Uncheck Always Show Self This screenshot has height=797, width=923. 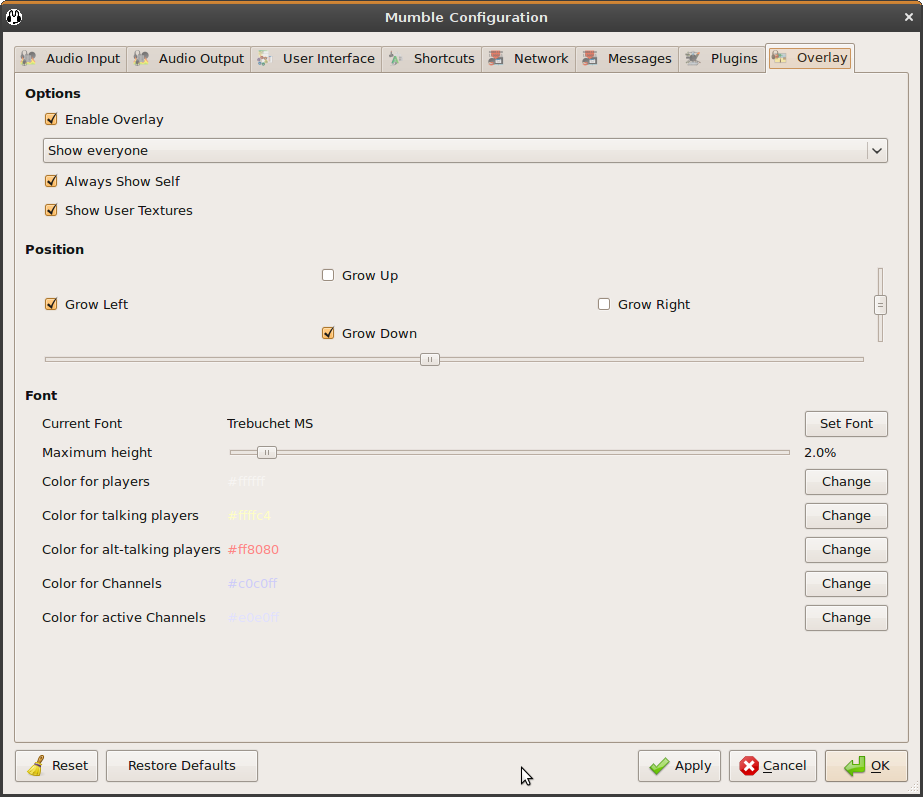[x=51, y=181]
